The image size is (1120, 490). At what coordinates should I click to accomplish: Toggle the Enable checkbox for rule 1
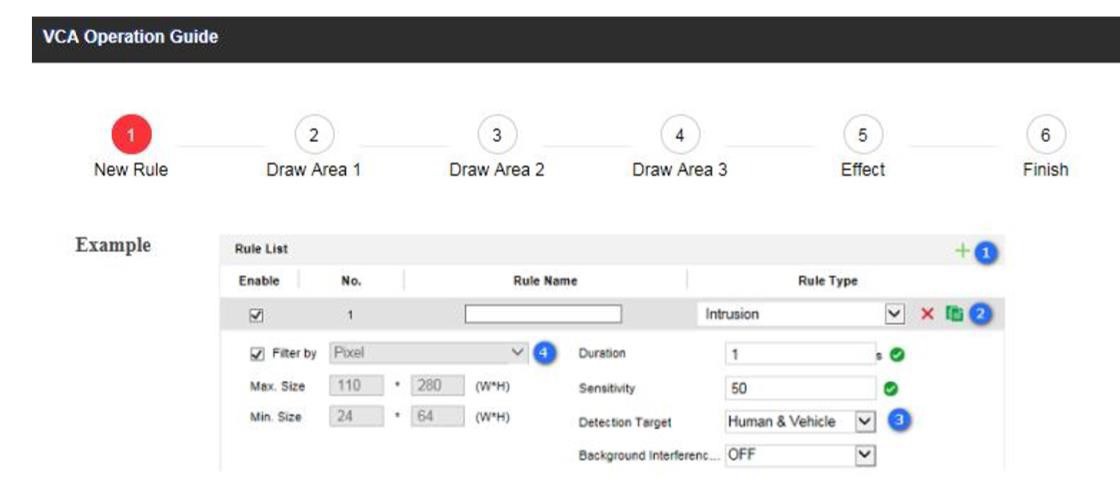coord(256,315)
